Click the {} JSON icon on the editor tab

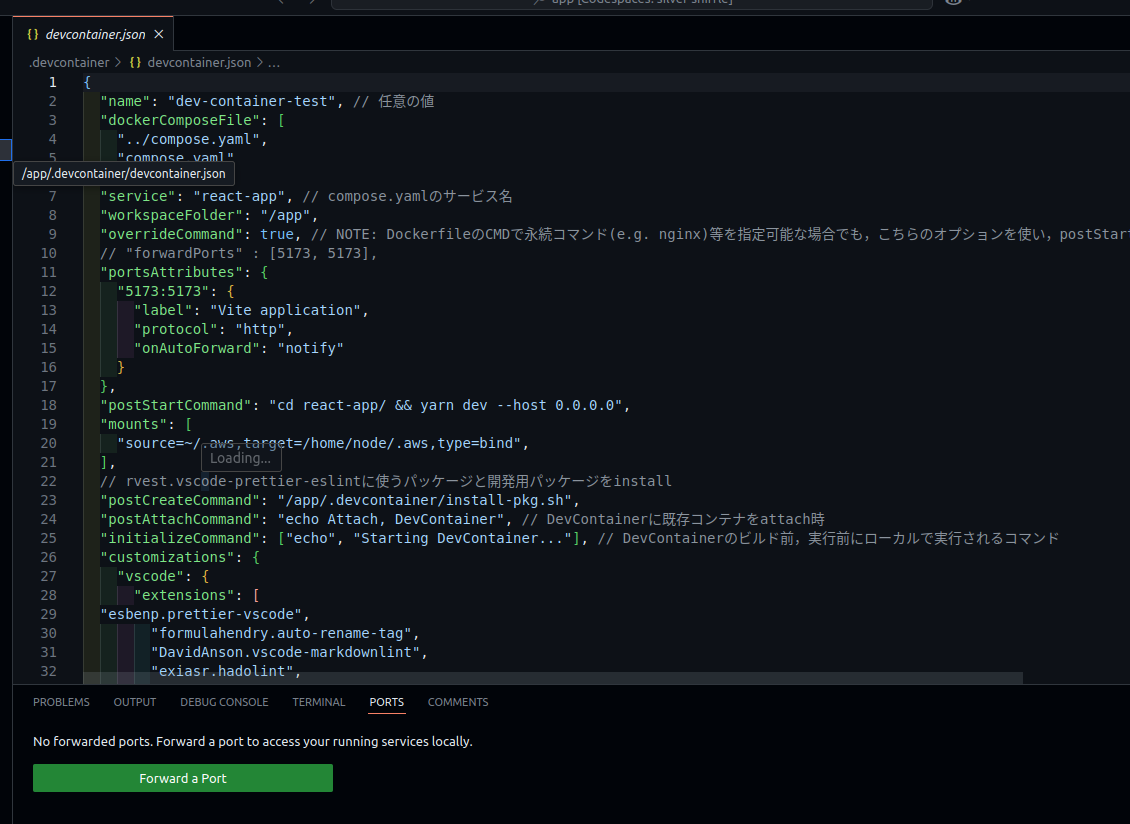coord(33,32)
